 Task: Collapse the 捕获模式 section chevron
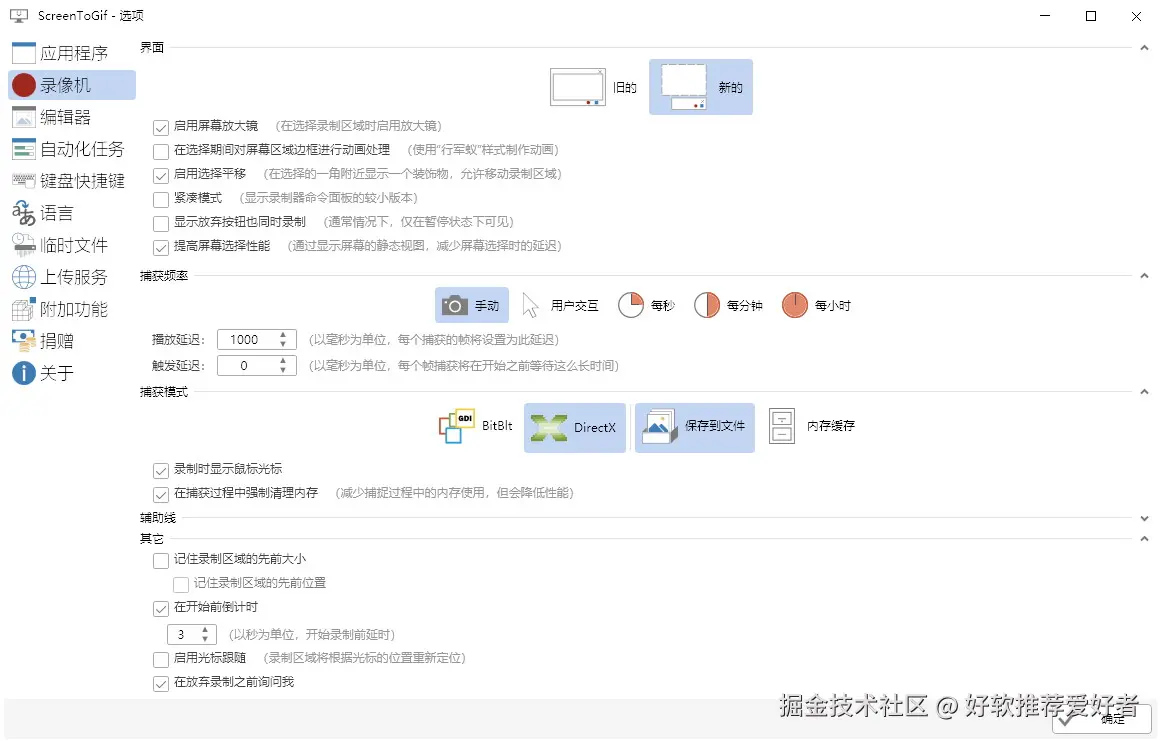point(1144,392)
